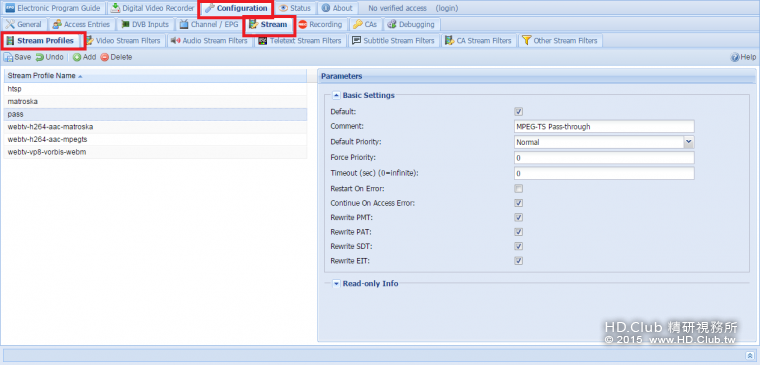Open the Help panel
The height and width of the screenshot is (365, 760).
[x=744, y=57]
